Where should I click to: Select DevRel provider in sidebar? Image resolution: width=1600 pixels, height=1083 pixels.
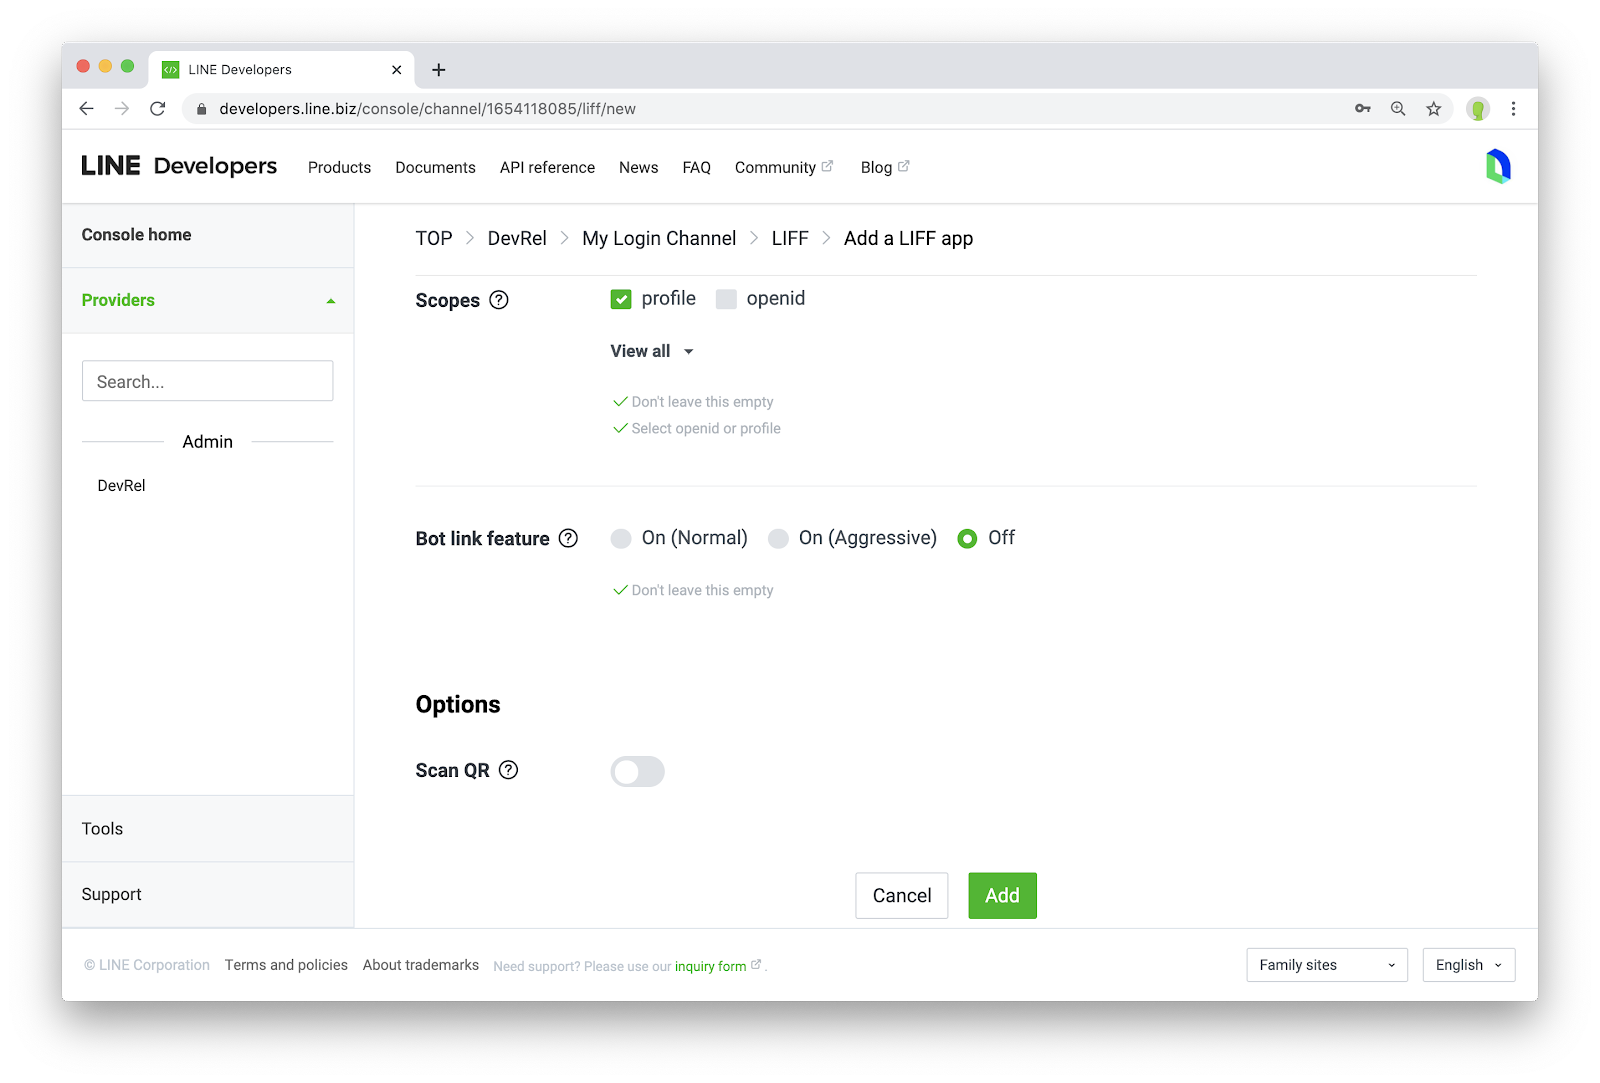tap(122, 485)
